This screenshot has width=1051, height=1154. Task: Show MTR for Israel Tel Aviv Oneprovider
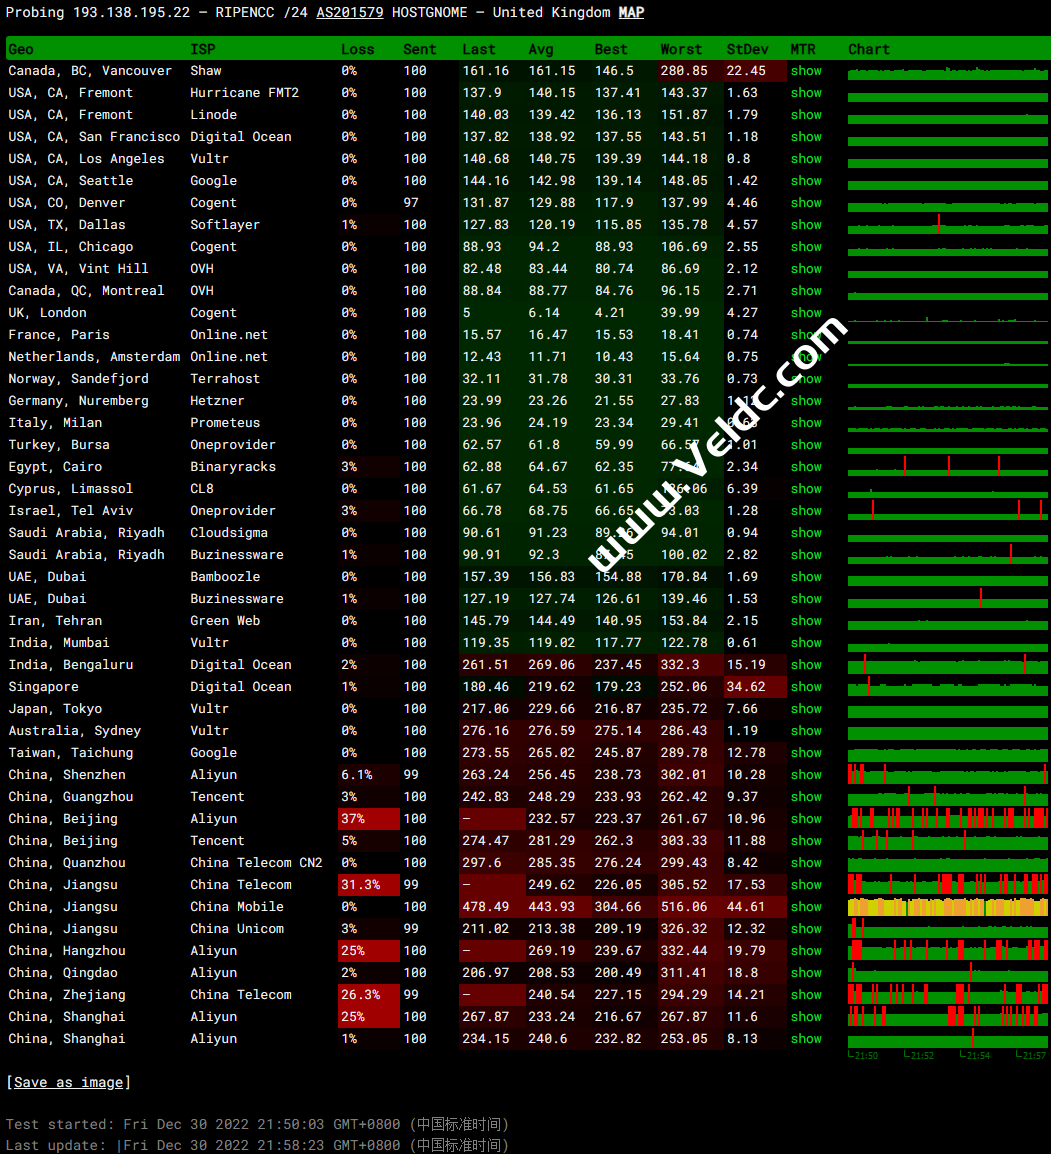[x=806, y=511]
